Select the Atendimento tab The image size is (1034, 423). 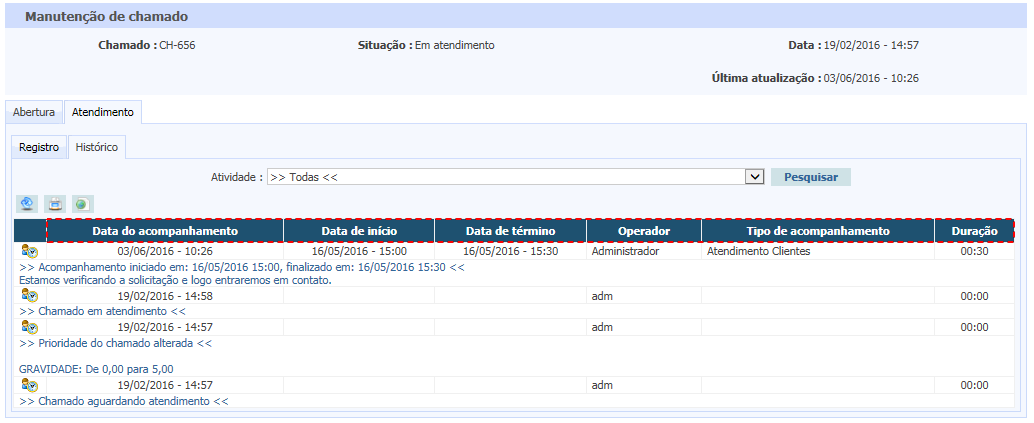102,112
